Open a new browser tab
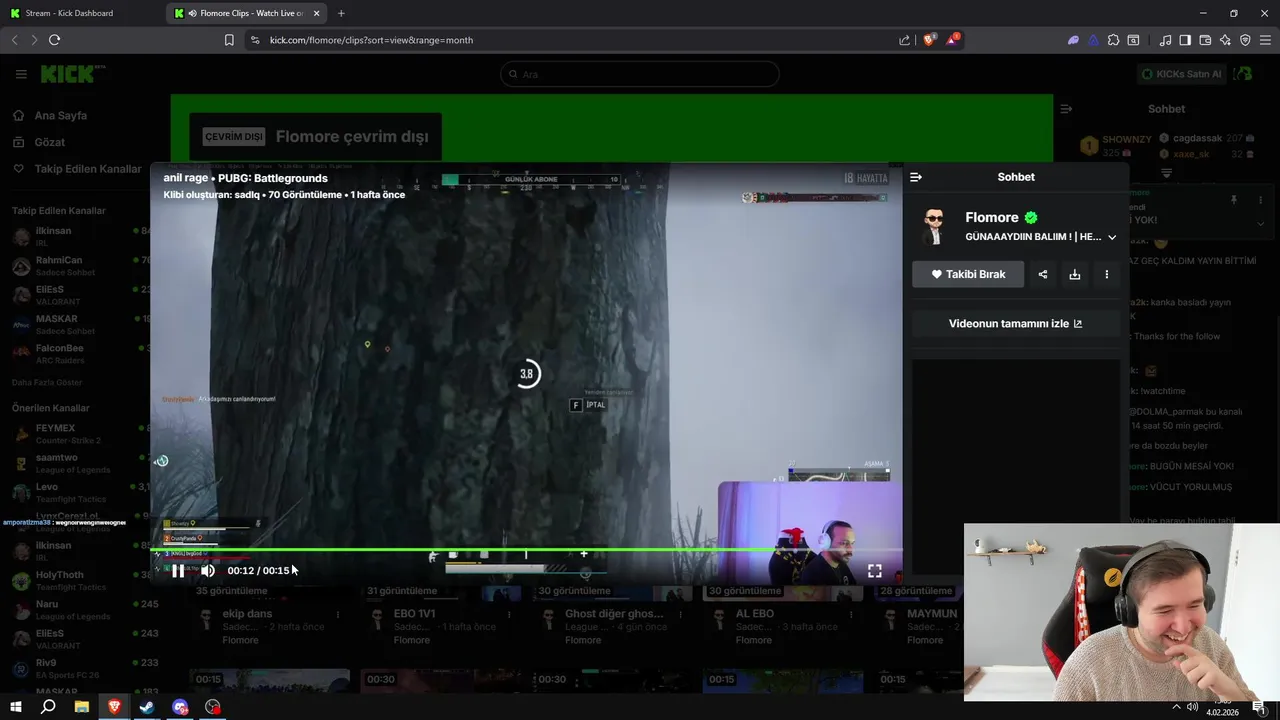This screenshot has width=1280, height=720. point(341,13)
